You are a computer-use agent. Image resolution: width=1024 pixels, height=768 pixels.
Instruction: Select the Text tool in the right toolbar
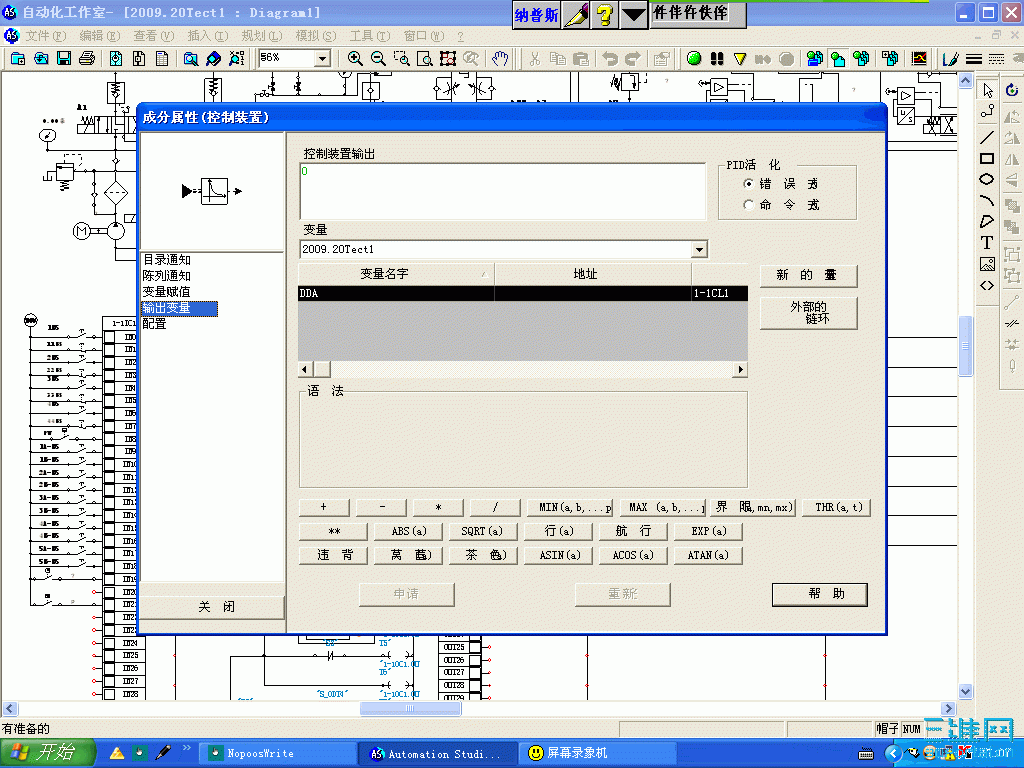985,242
